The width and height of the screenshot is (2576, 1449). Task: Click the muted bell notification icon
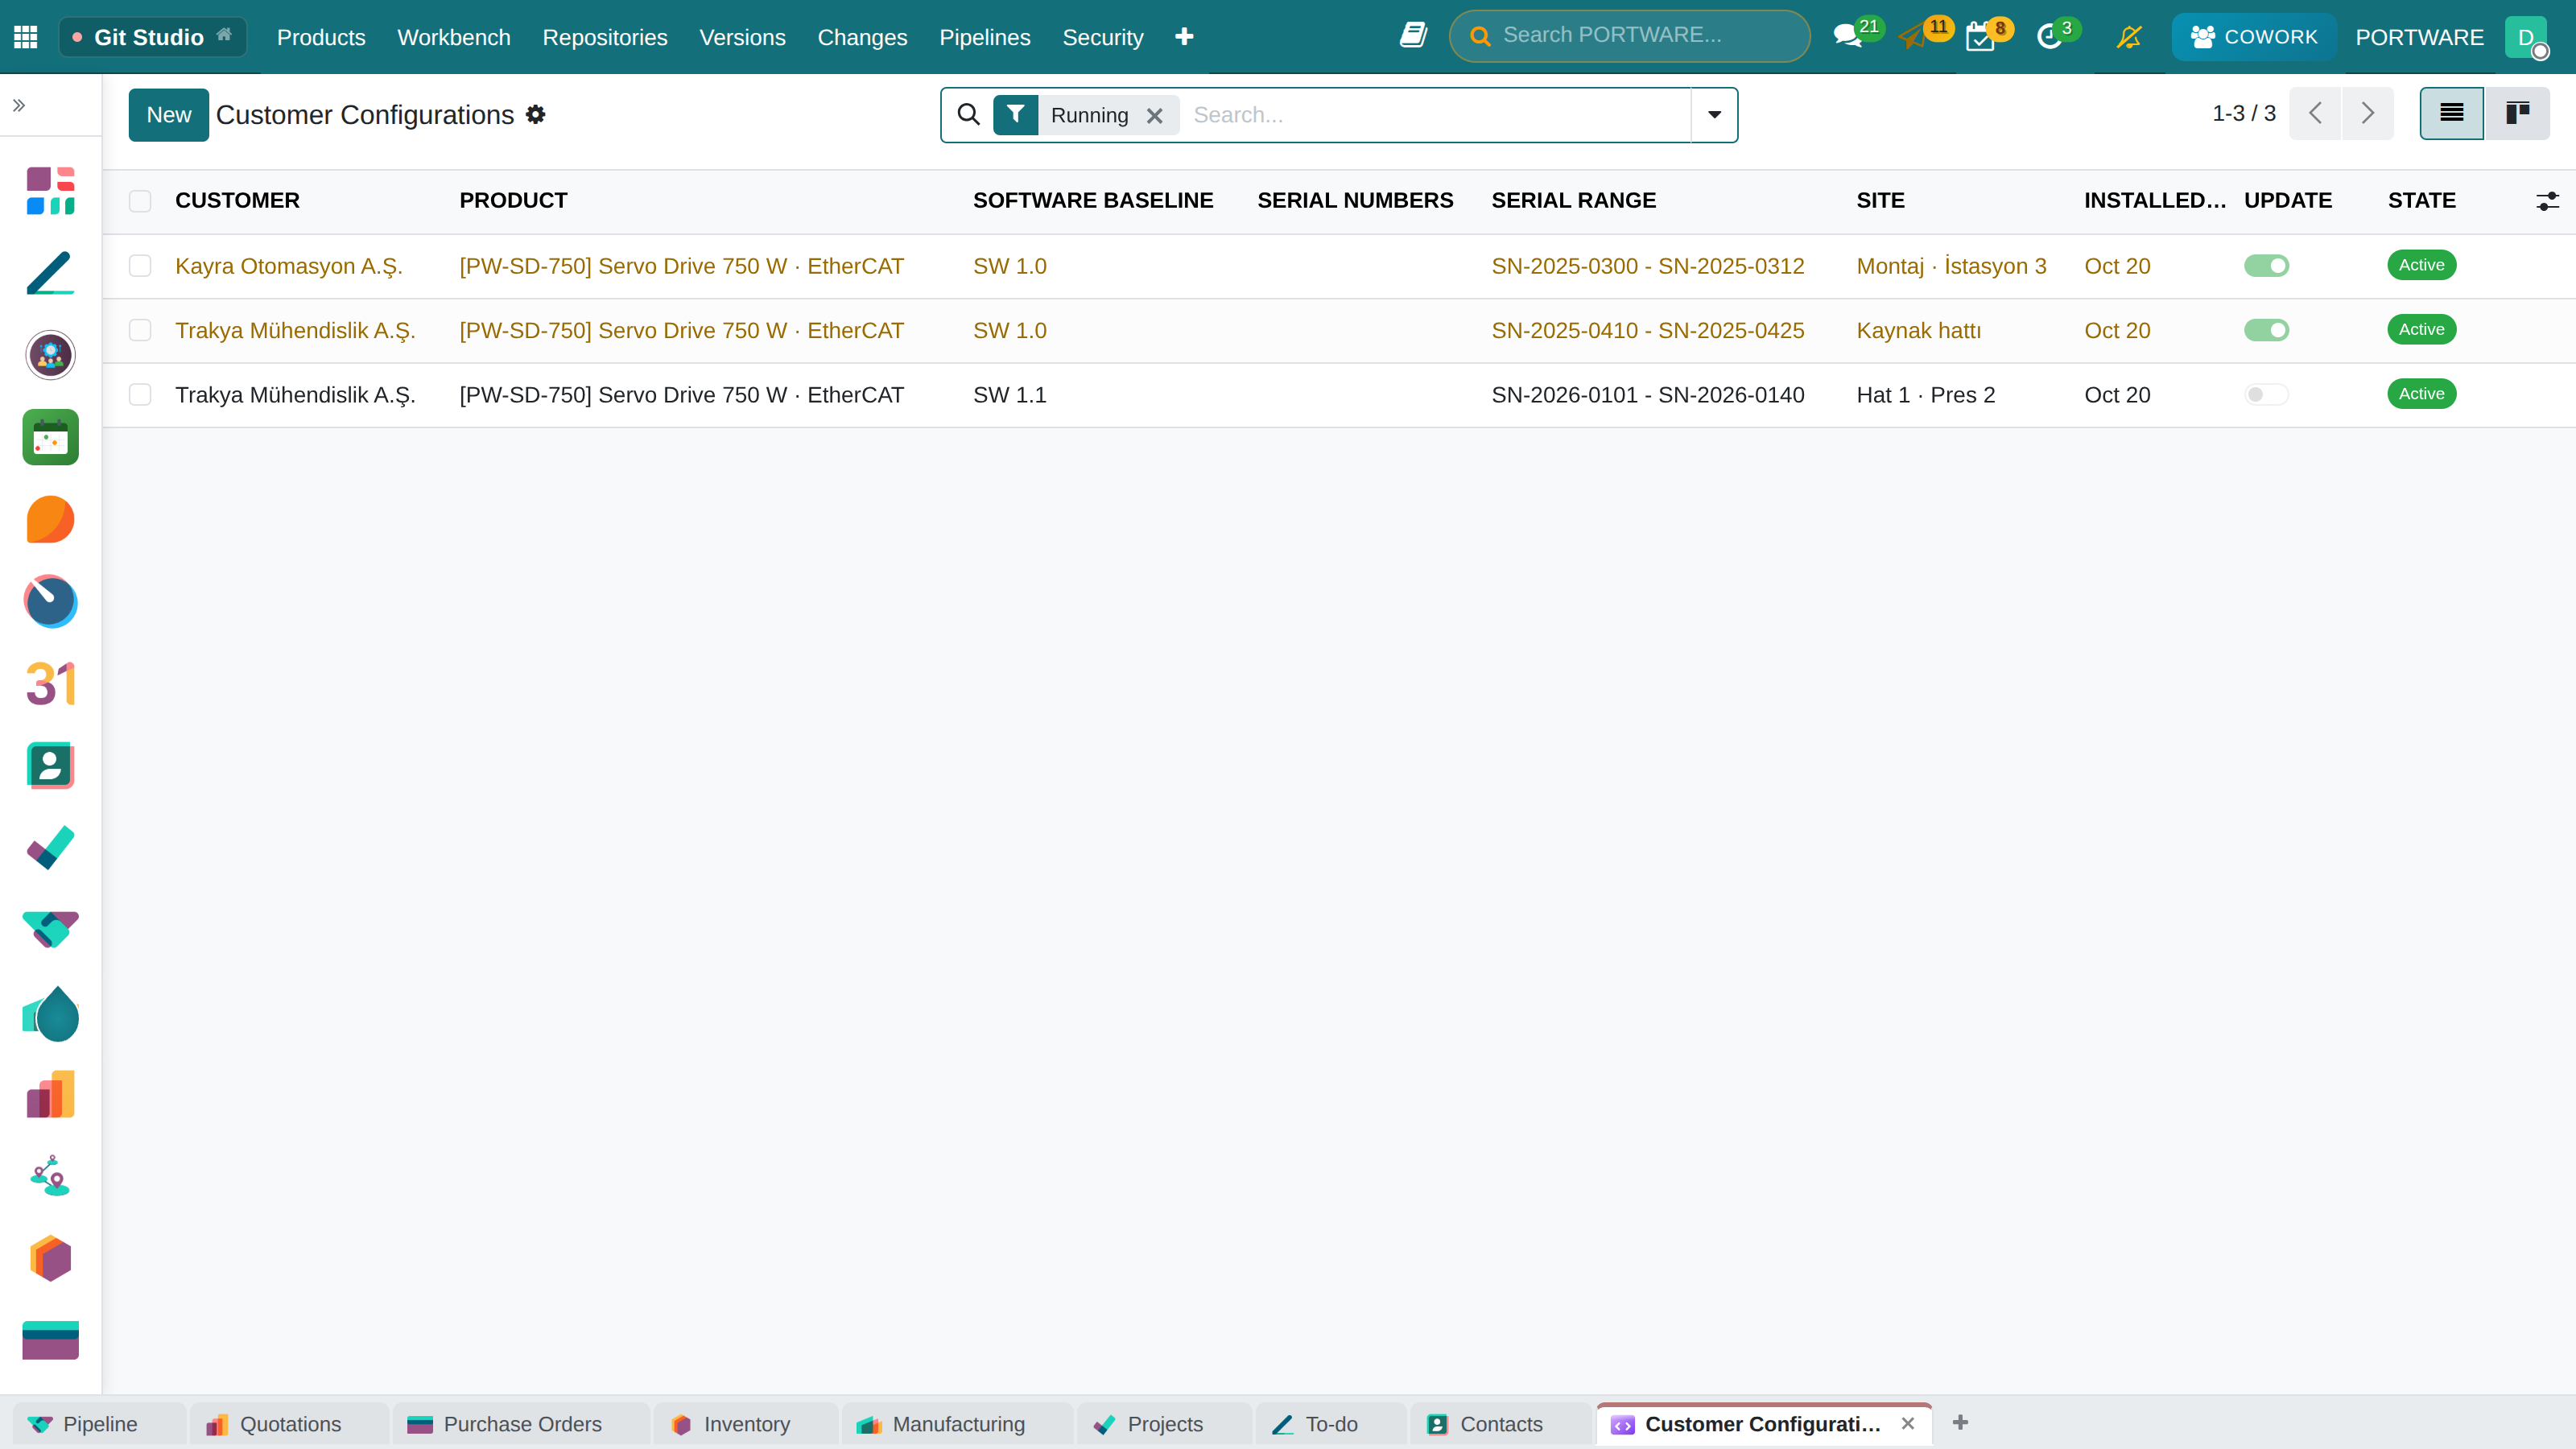[x=2129, y=37]
